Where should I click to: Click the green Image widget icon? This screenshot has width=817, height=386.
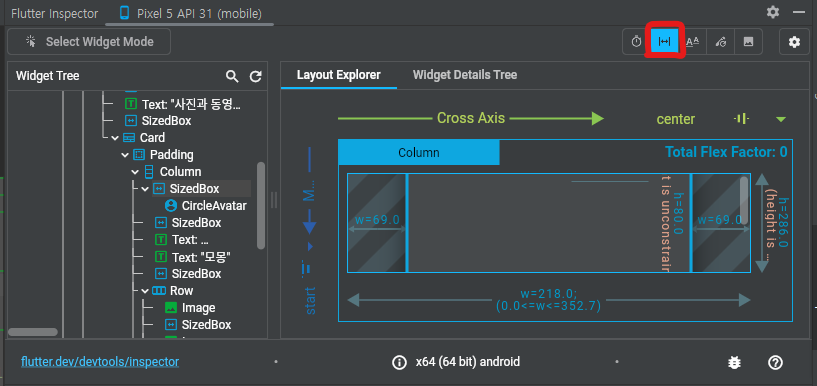coord(170,308)
